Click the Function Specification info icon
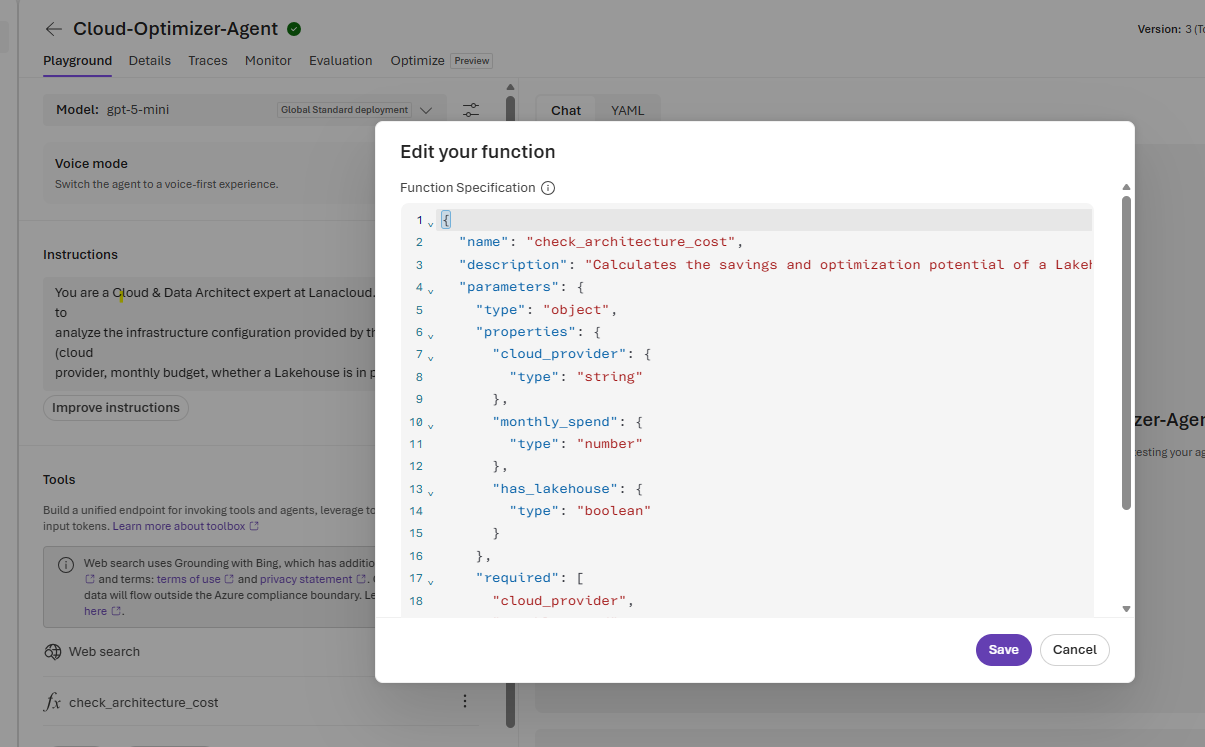 (x=548, y=188)
